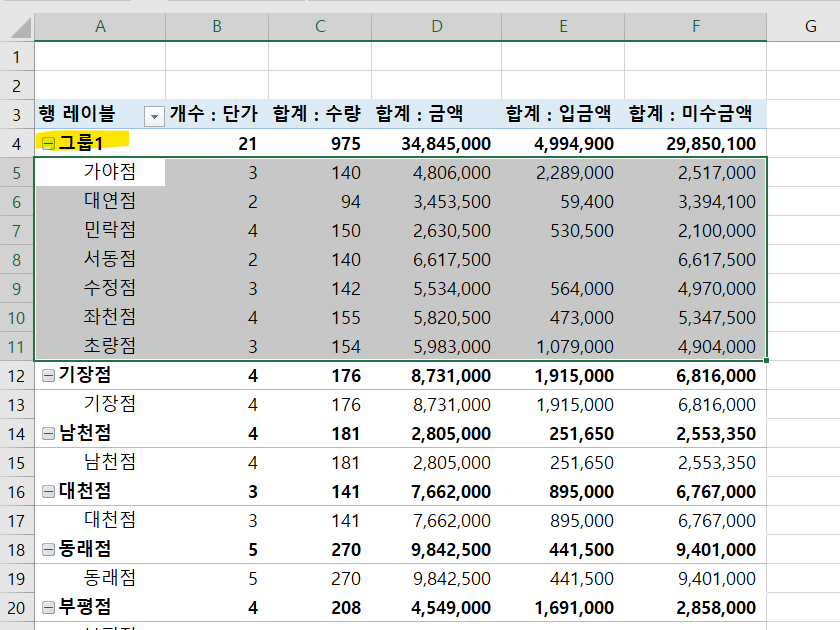Screen dimensions: 840x630
Task: Select the 수정점 cell
Action: tap(100, 288)
